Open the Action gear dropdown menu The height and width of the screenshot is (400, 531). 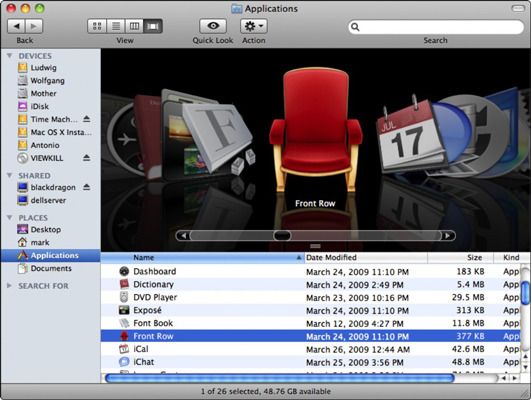coord(254,26)
